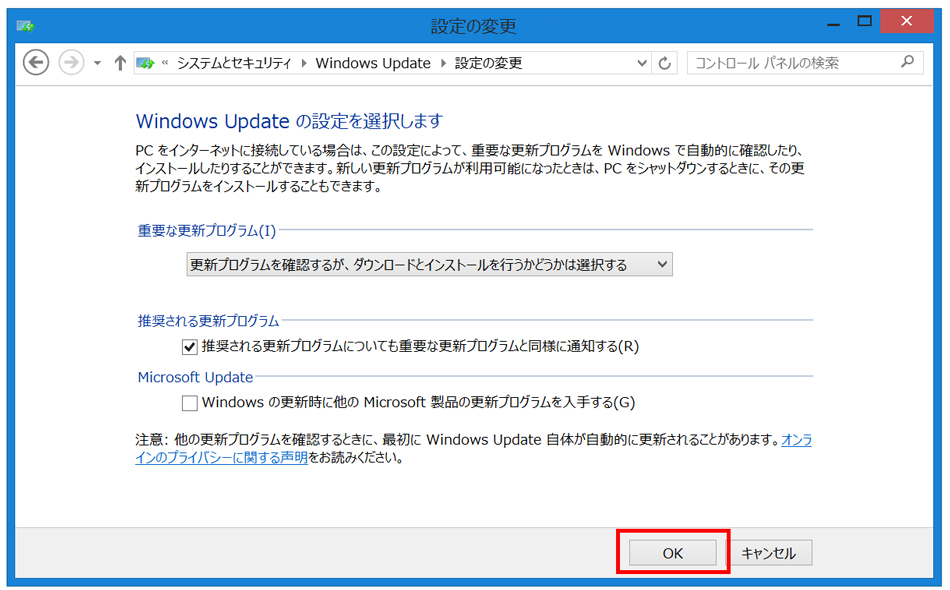Maximize the 設定の変更 window
The width and height of the screenshot is (950, 590).
click(865, 22)
